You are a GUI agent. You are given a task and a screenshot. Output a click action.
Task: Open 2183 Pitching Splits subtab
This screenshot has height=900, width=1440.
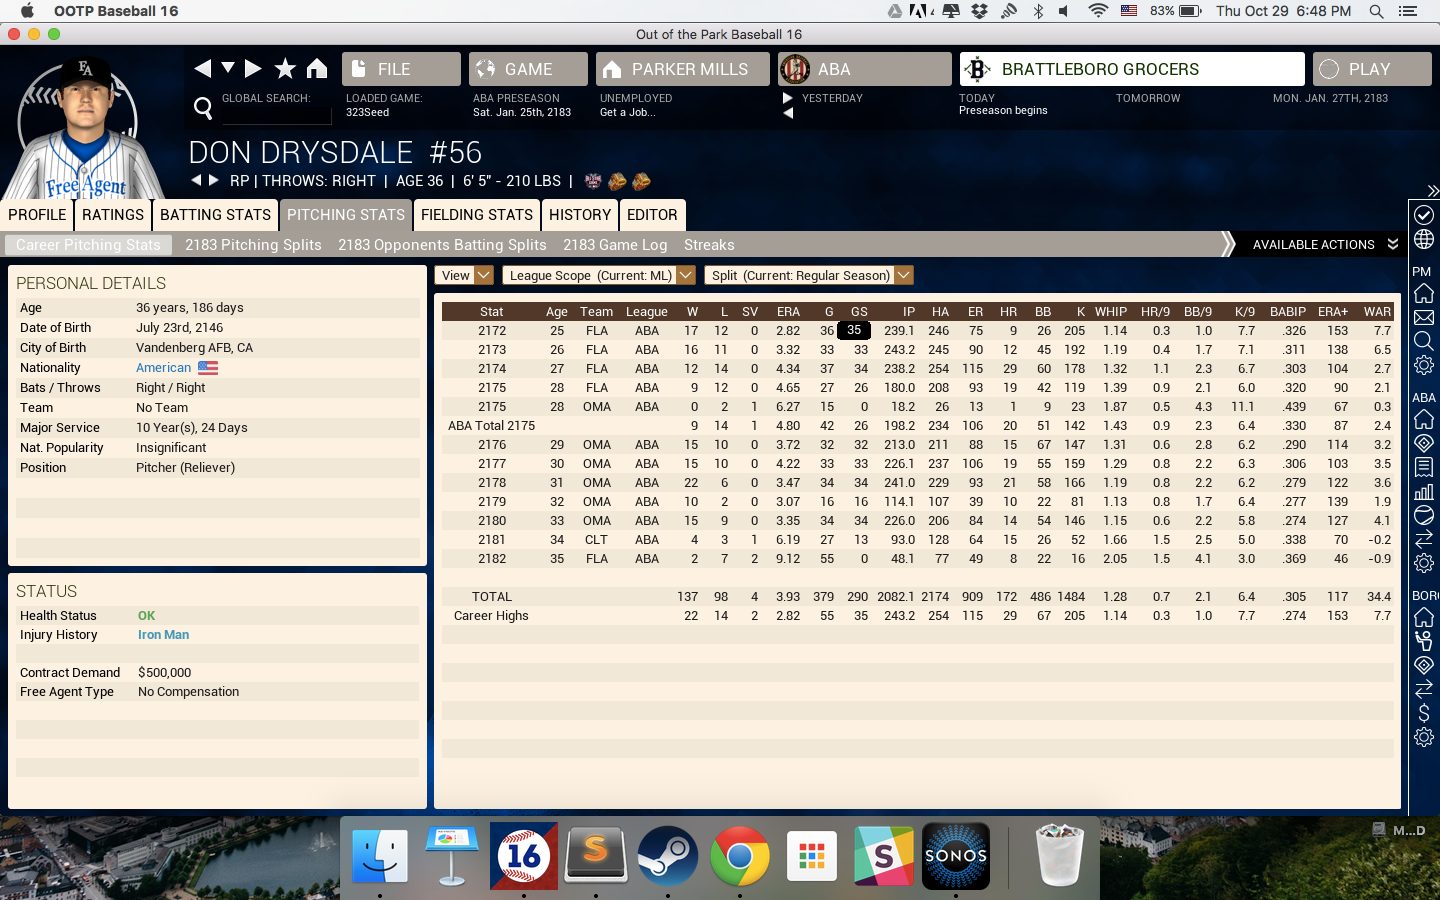tap(253, 245)
